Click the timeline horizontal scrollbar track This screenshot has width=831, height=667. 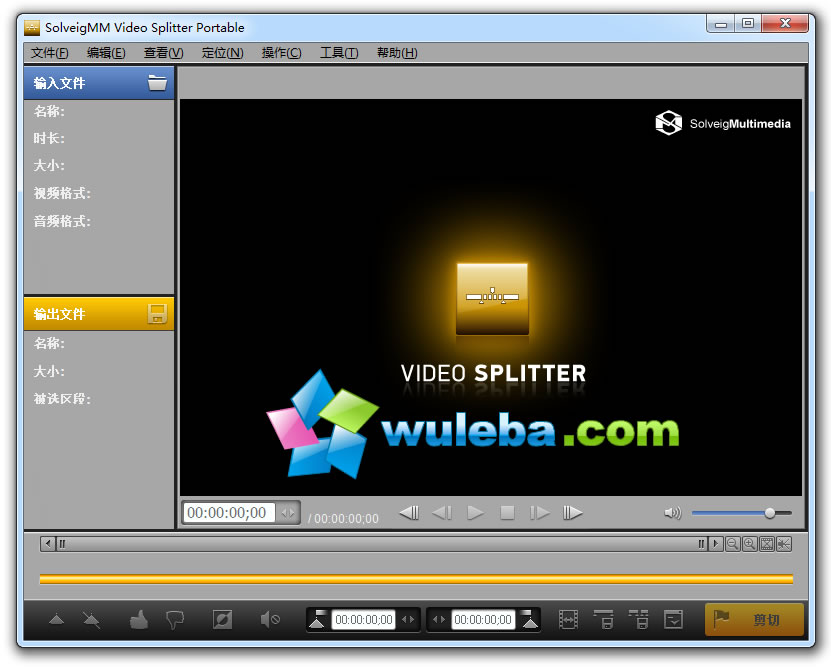(382, 544)
